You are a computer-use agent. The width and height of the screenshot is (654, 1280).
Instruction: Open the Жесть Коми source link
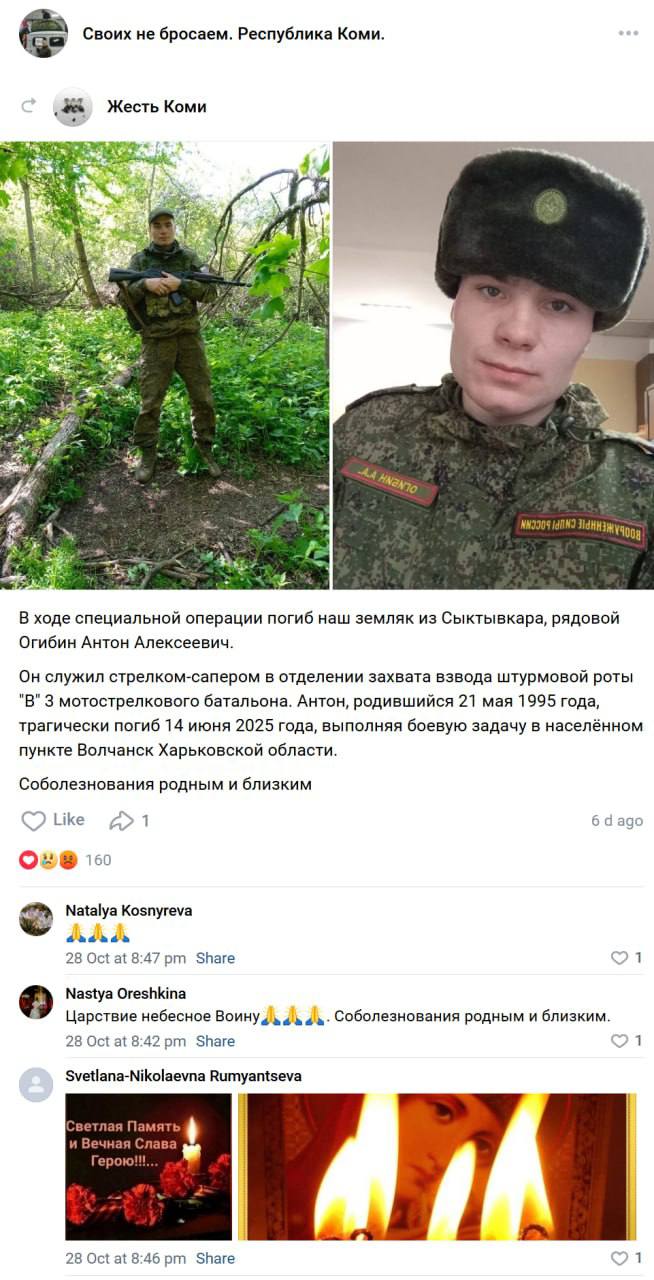pos(157,107)
